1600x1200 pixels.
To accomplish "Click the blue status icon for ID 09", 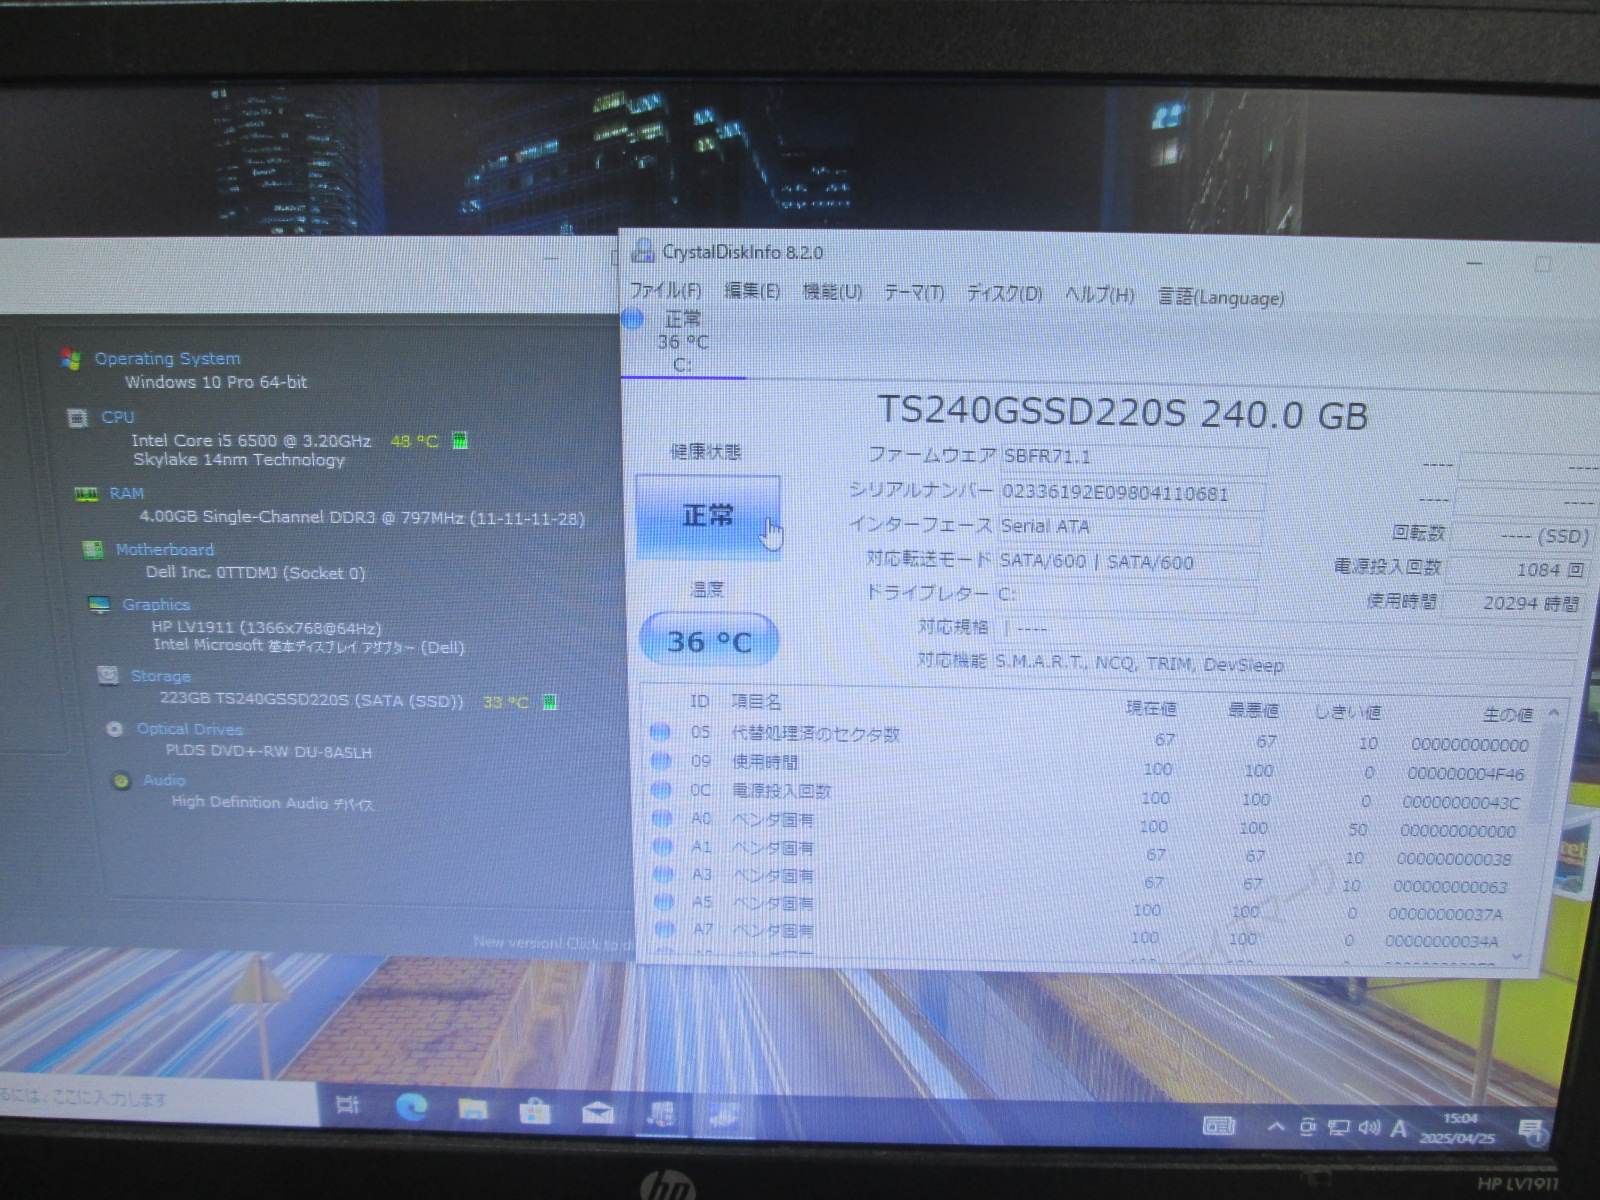I will [661, 761].
